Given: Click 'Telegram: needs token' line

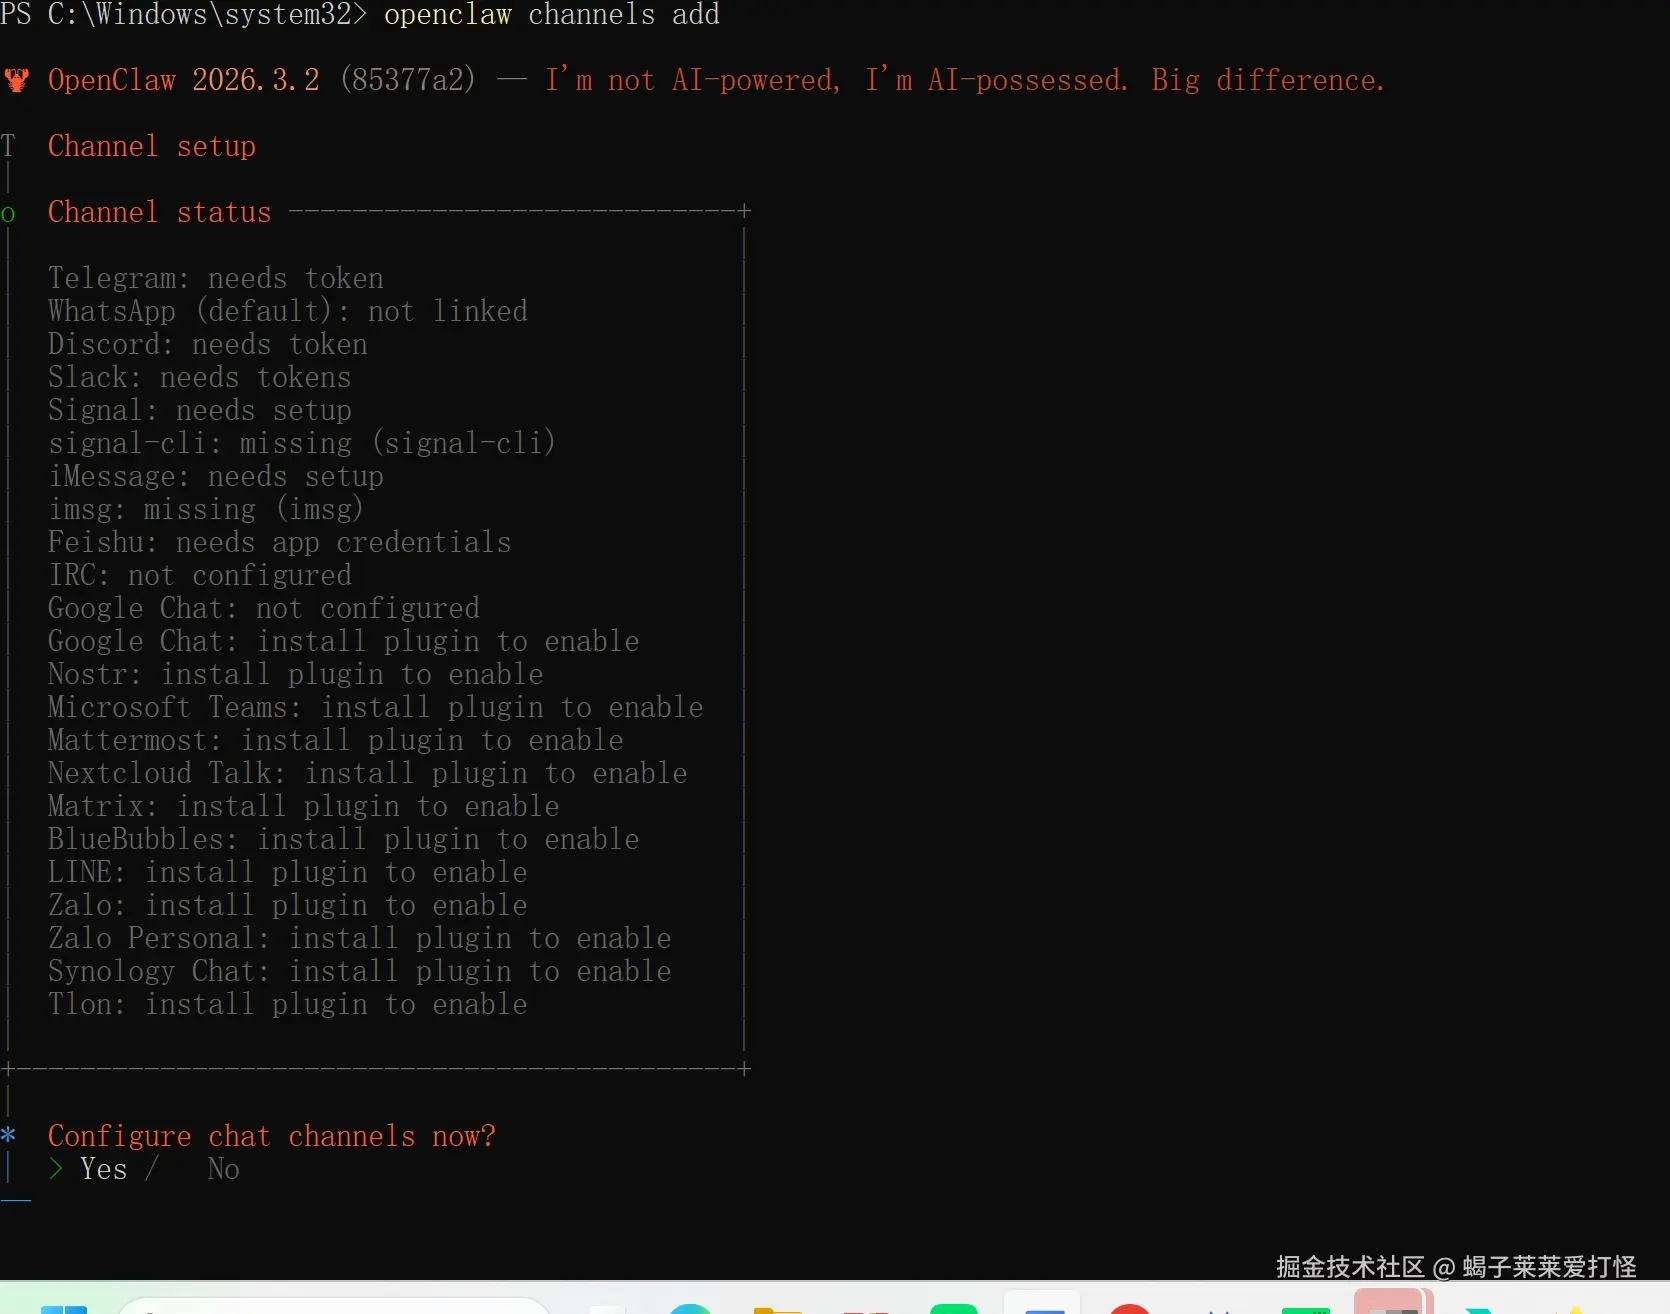Looking at the screenshot, I should click(x=216, y=278).
